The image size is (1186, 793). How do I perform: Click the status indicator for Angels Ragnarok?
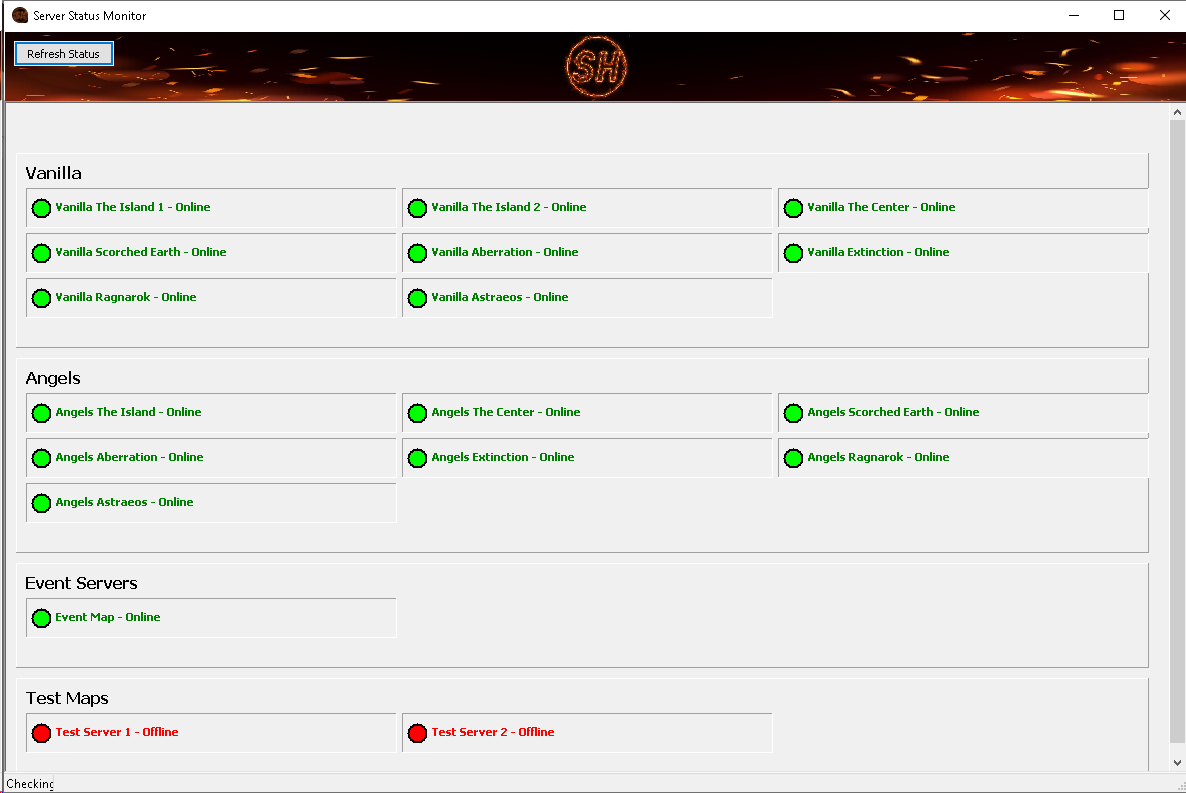[x=793, y=458]
